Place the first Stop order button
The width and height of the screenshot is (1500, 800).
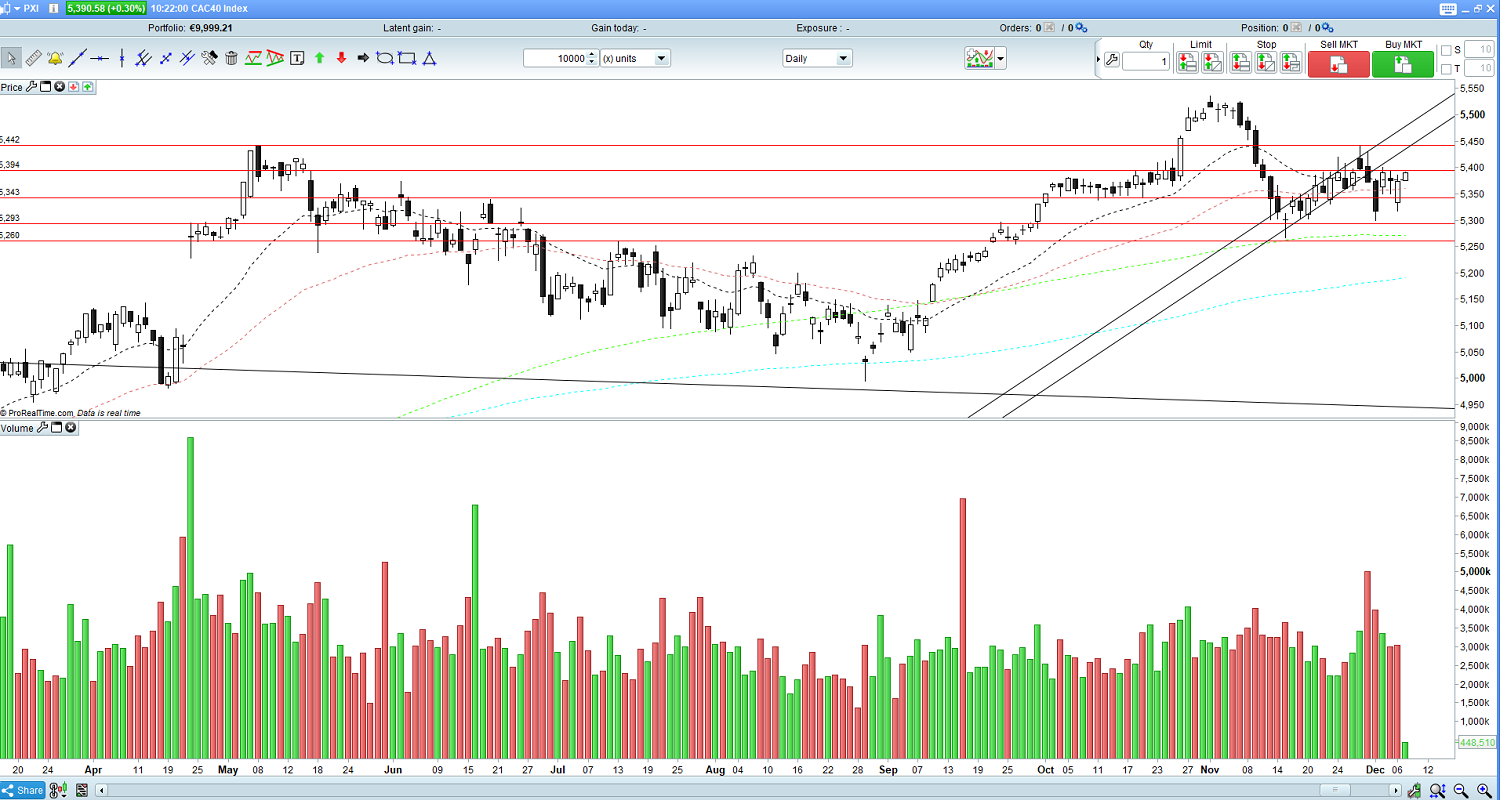coord(1241,63)
